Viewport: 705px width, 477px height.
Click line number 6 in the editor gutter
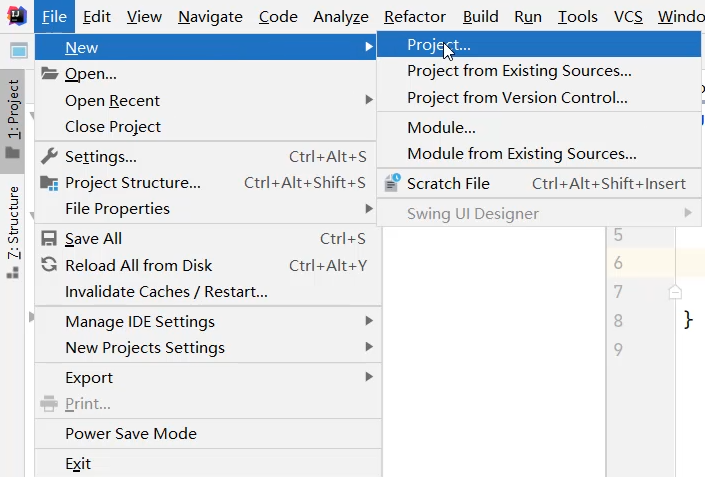click(618, 263)
